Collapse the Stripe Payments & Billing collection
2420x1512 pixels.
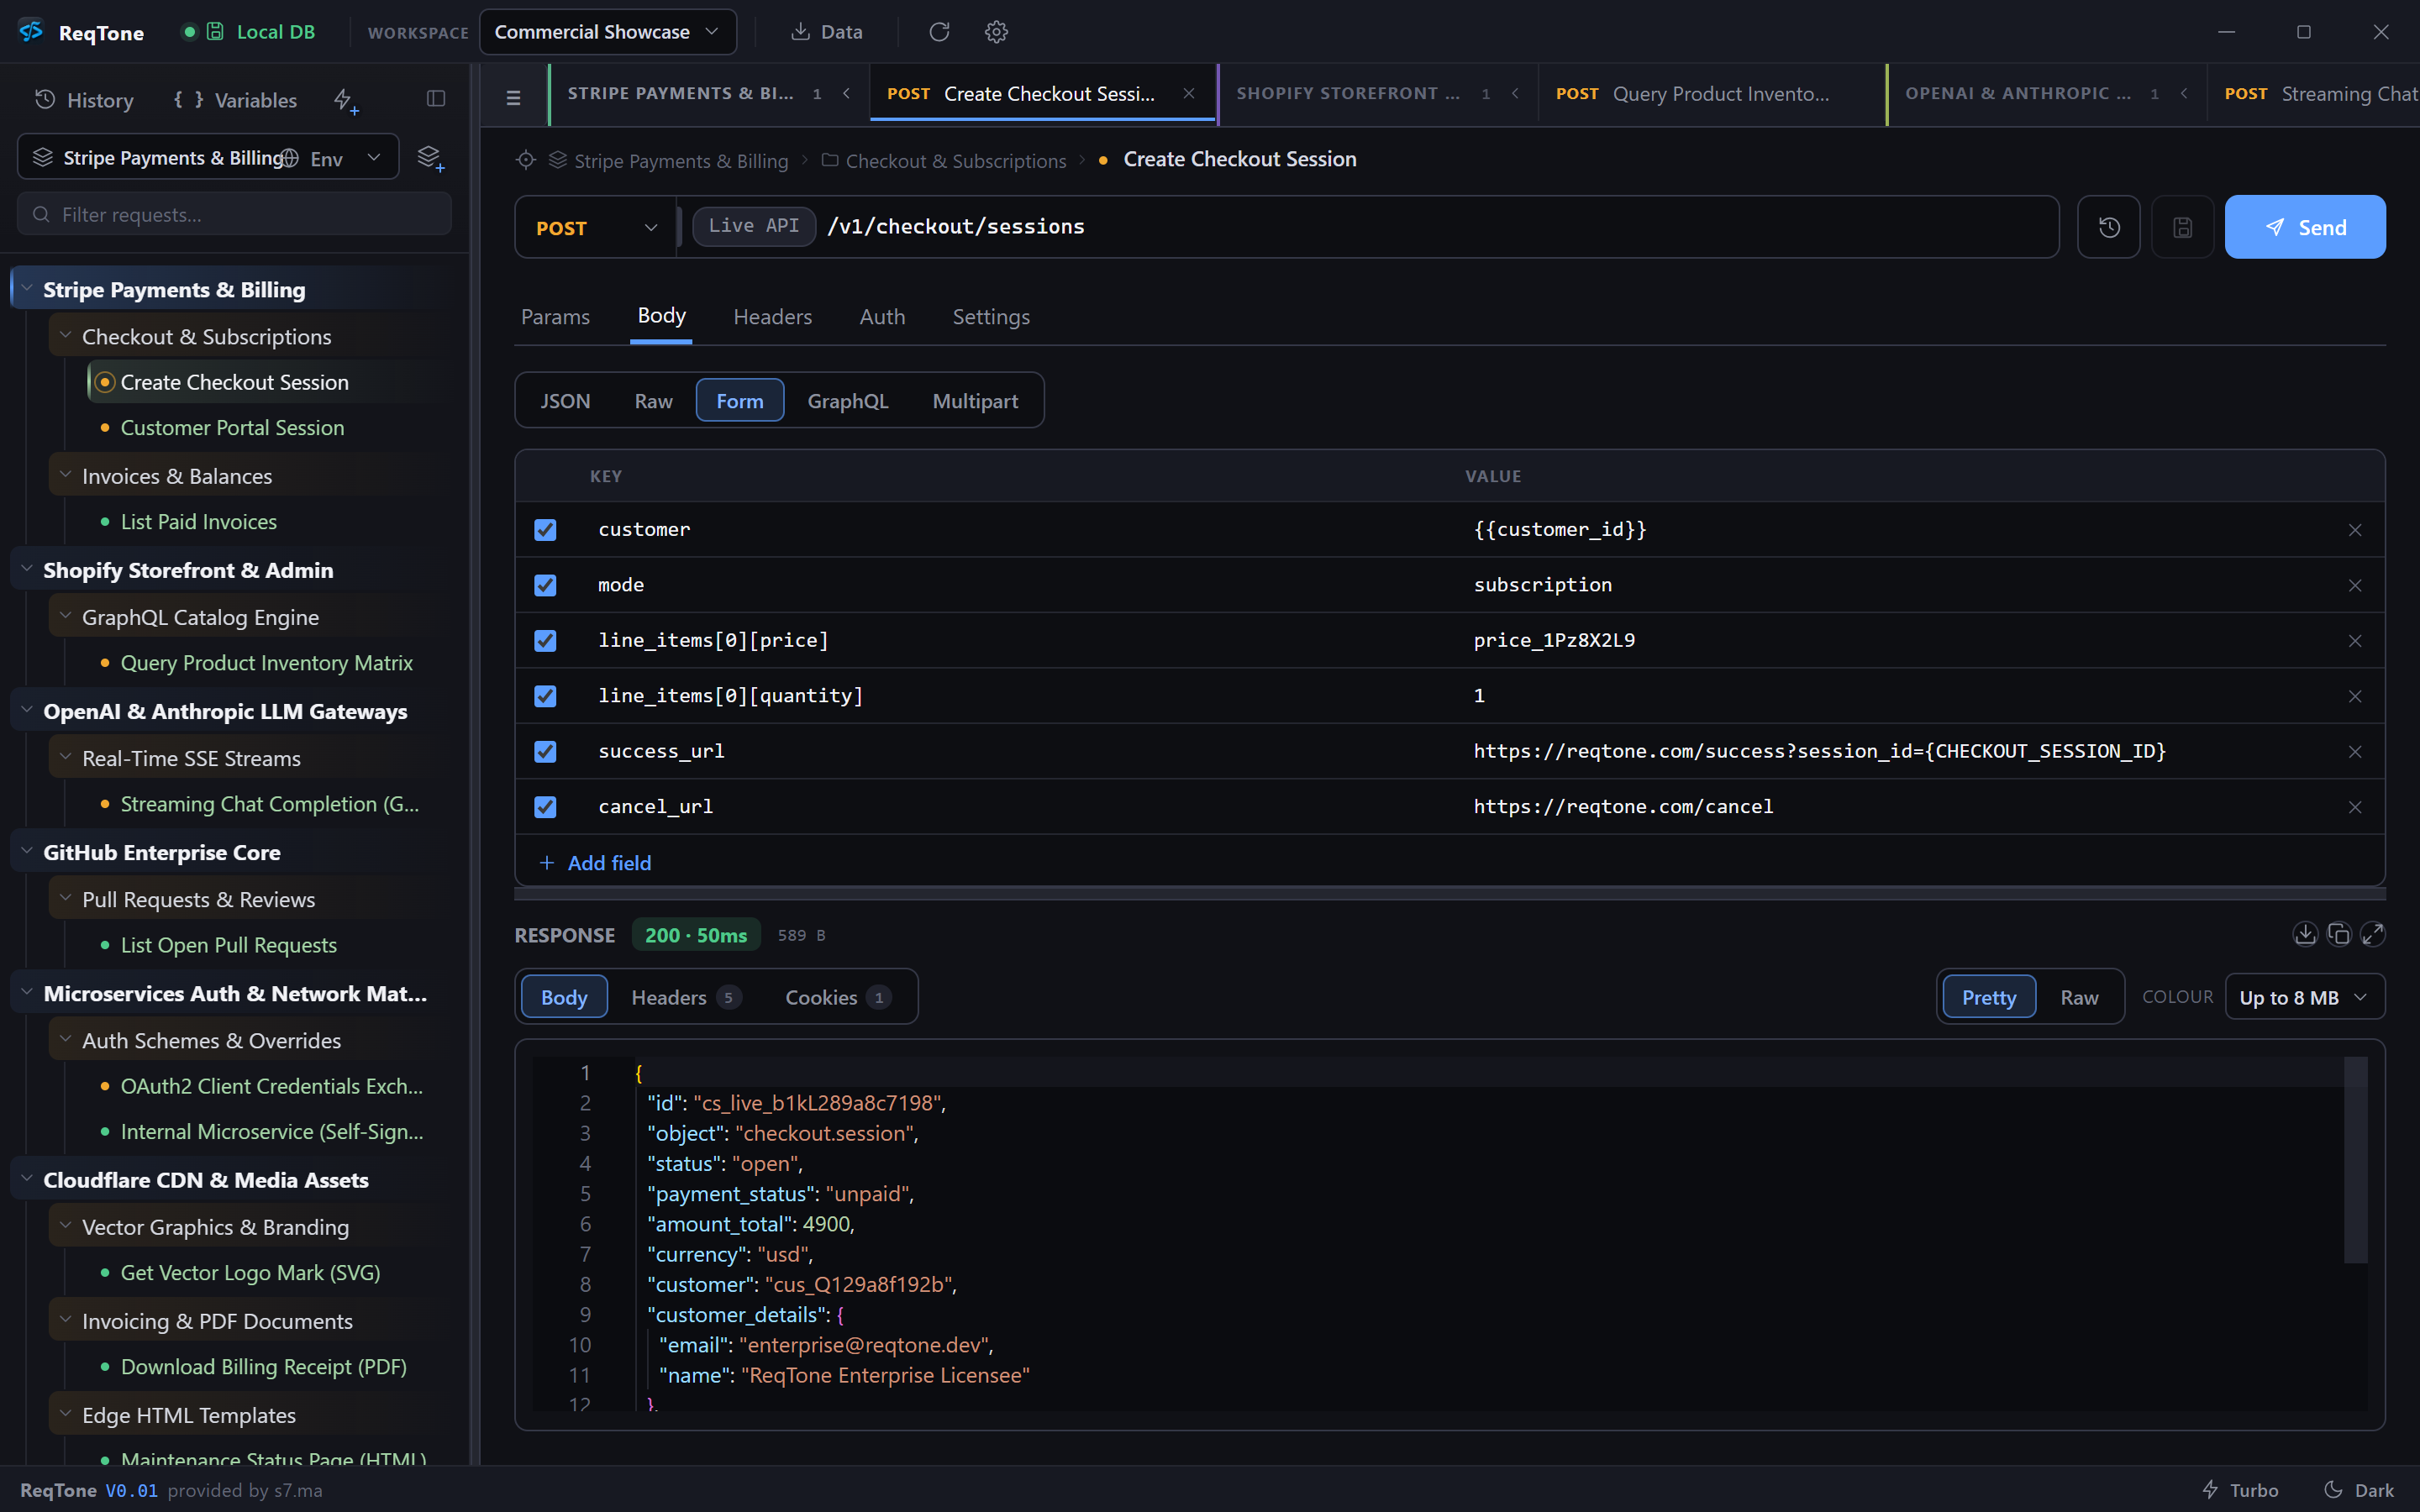(x=27, y=289)
